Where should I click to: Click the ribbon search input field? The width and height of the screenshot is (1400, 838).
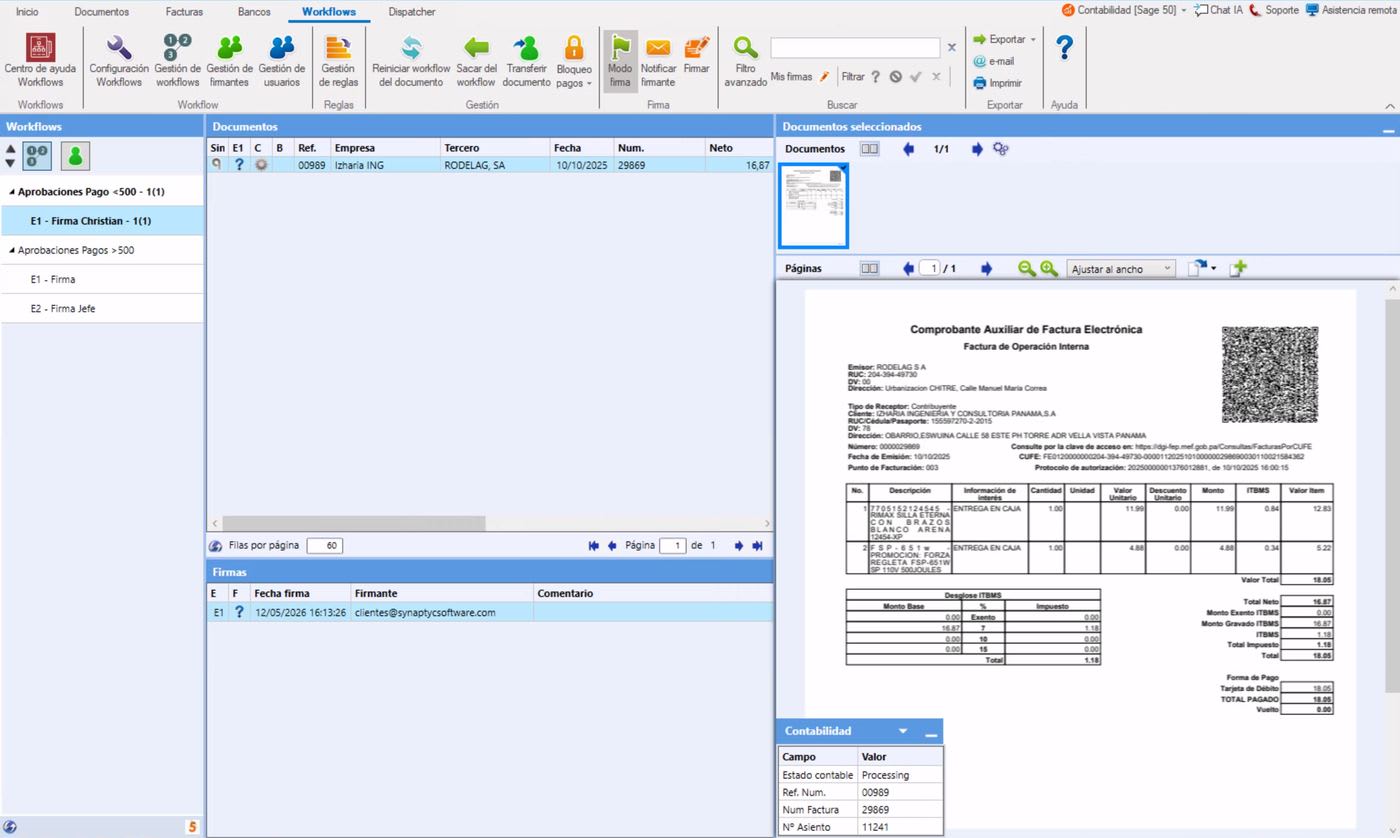(855, 47)
